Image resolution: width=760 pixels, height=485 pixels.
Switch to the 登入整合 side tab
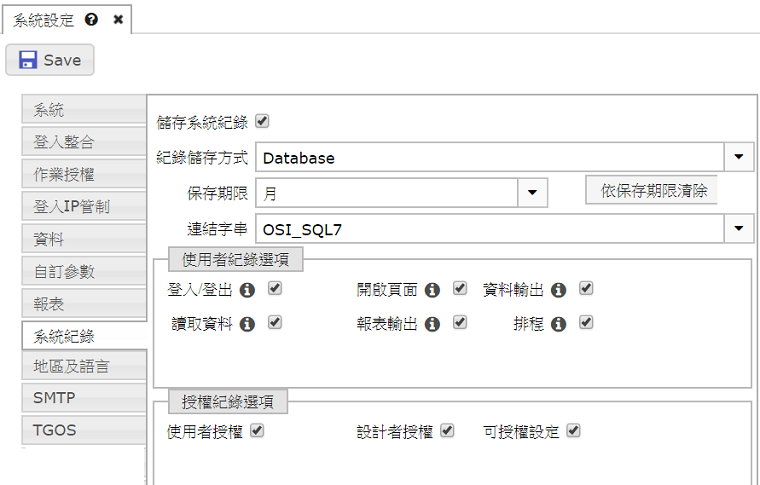coord(84,142)
